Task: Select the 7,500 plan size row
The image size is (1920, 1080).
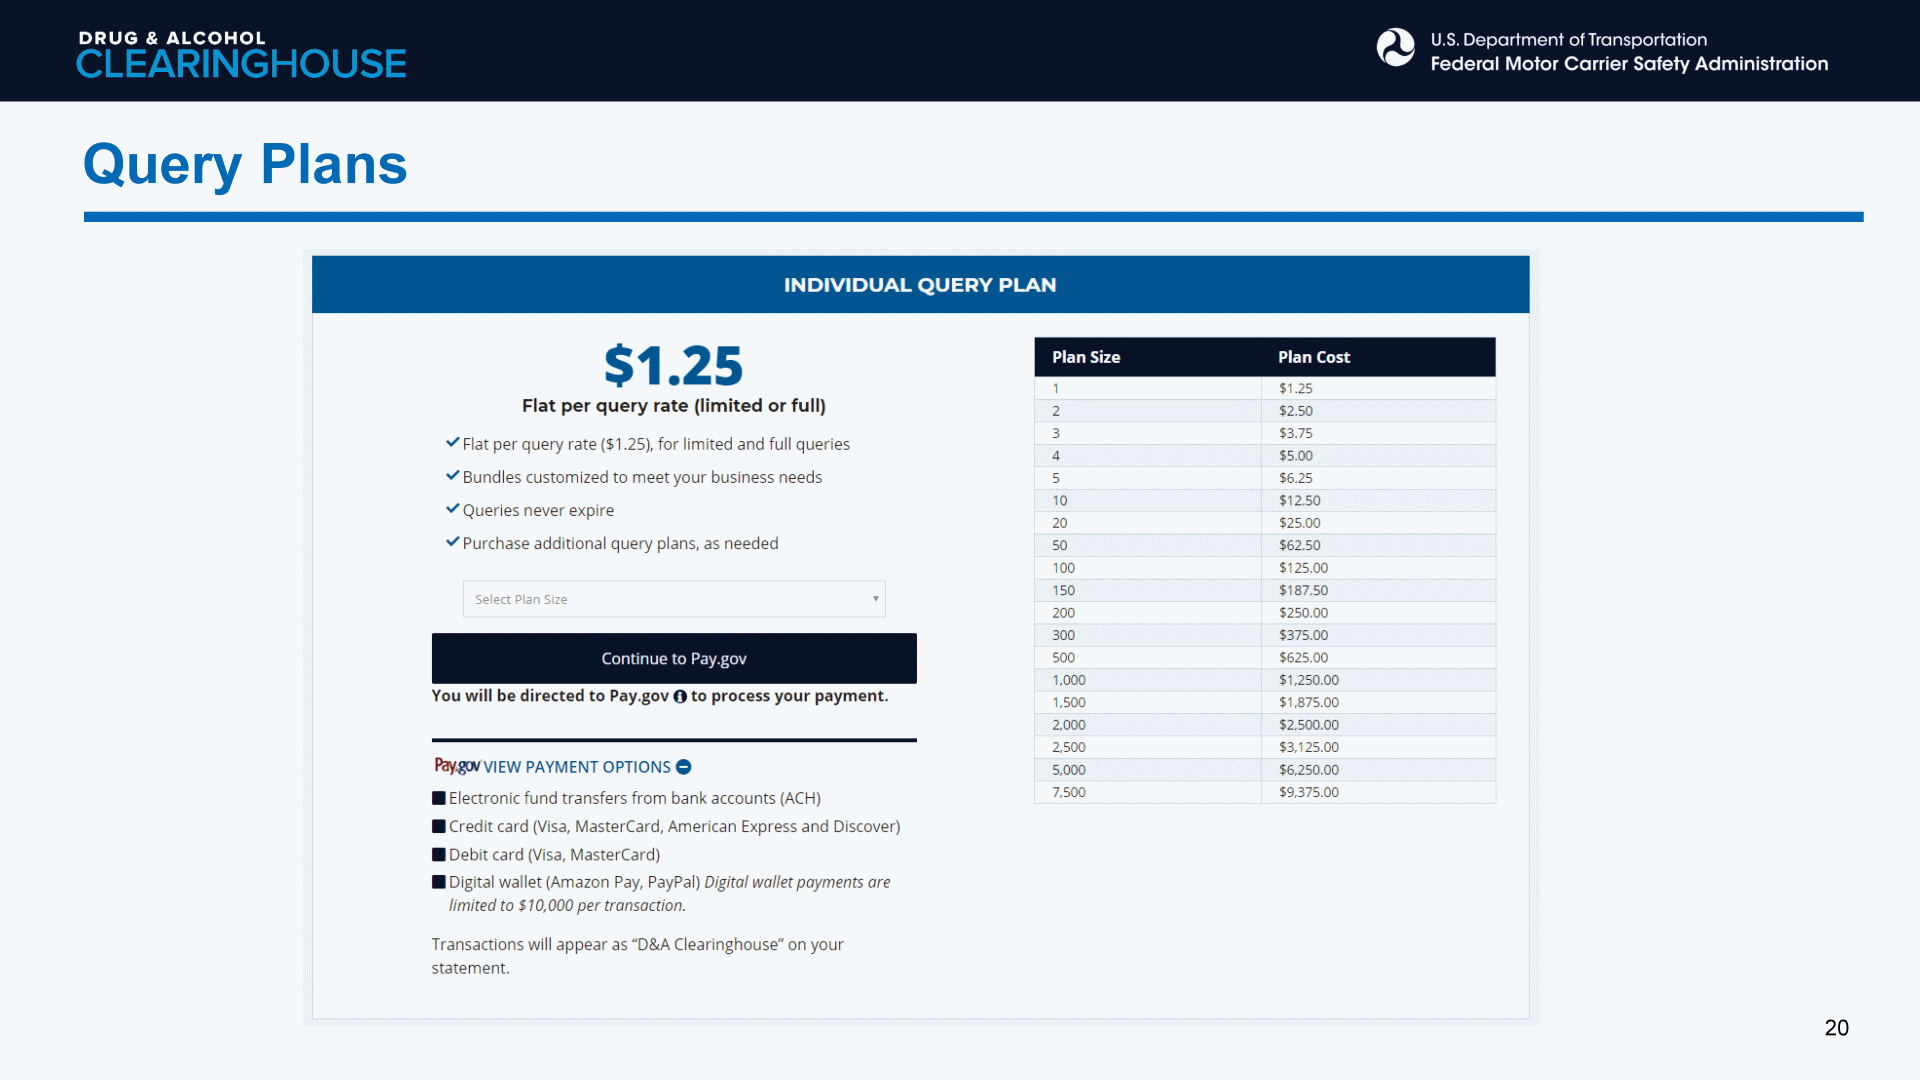Action: tap(1069, 792)
